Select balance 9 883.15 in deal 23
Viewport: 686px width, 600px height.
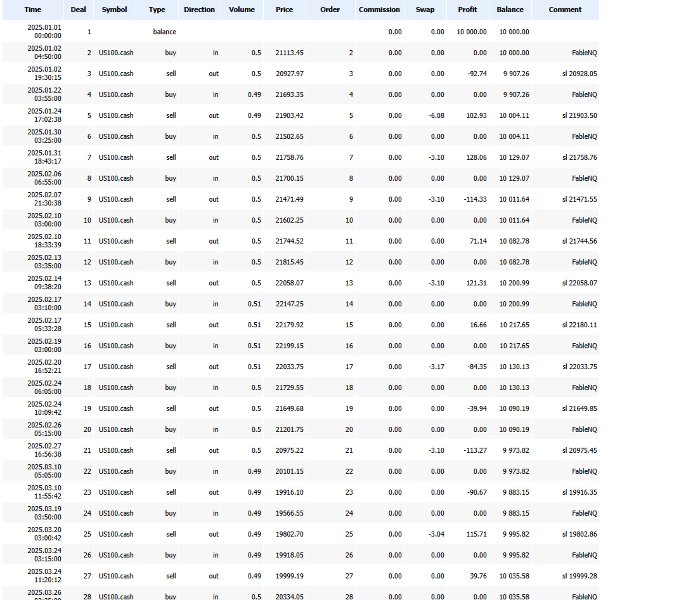click(516, 492)
